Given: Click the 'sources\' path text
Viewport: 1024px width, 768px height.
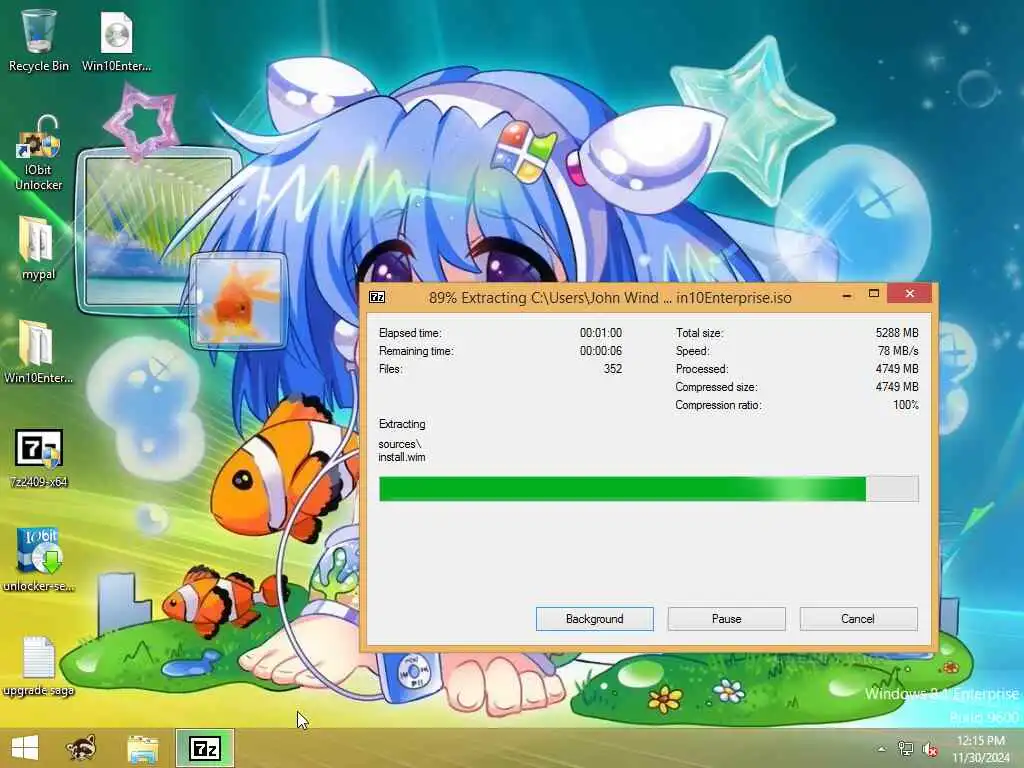Looking at the screenshot, I should [x=400, y=444].
